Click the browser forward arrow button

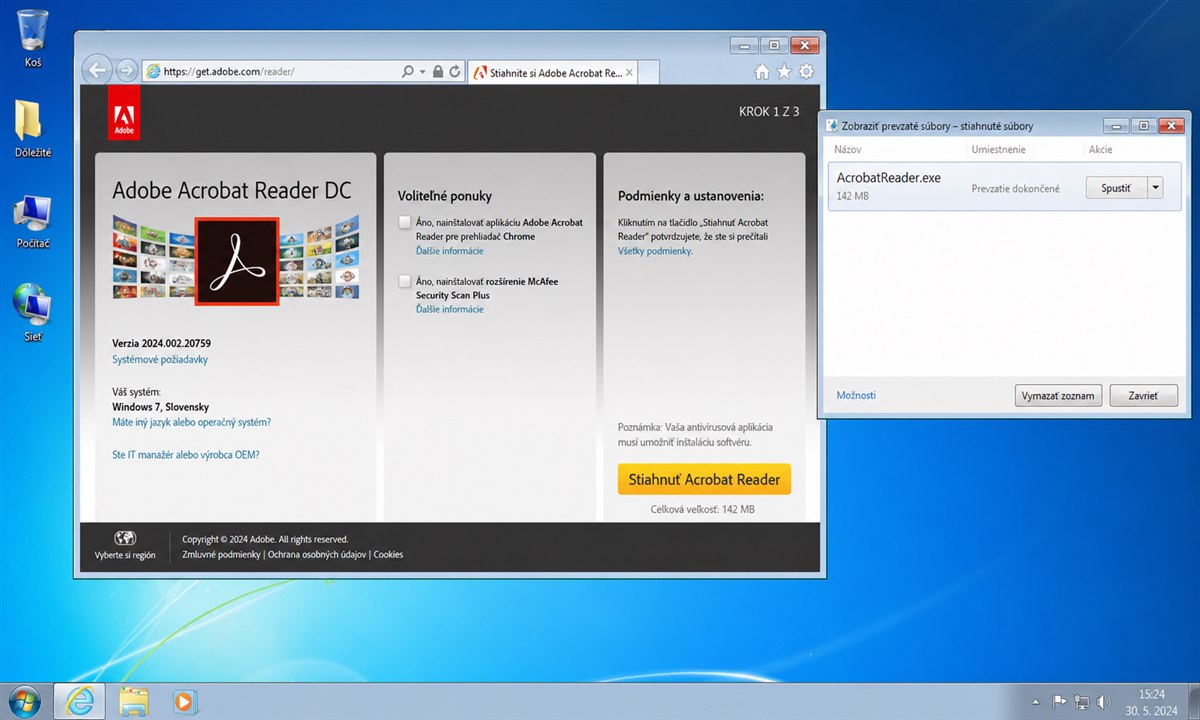(126, 70)
